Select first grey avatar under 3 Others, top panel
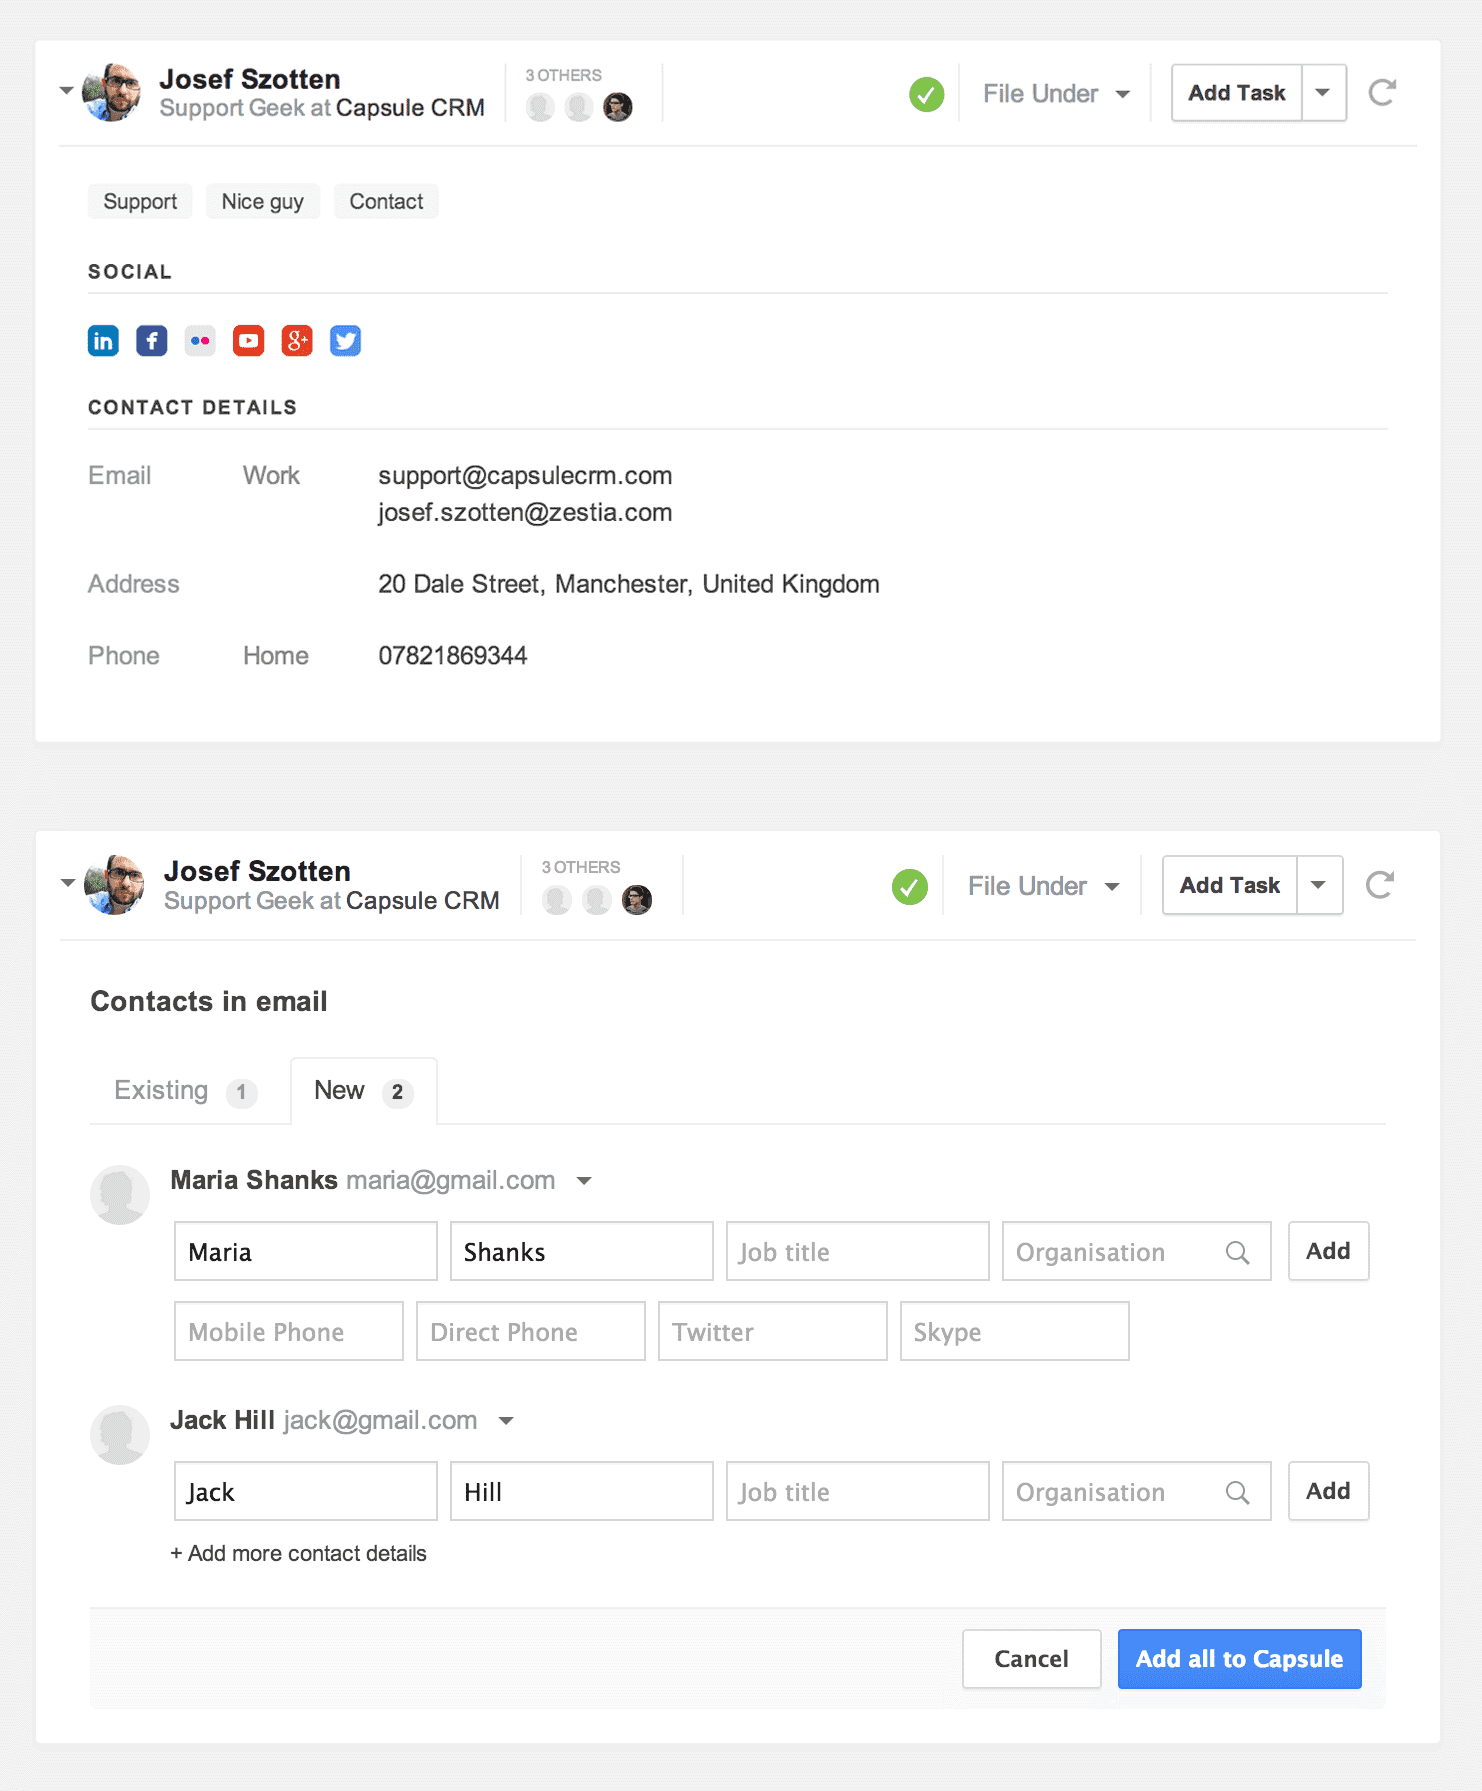Viewport: 1482px width, 1791px height. (x=541, y=107)
